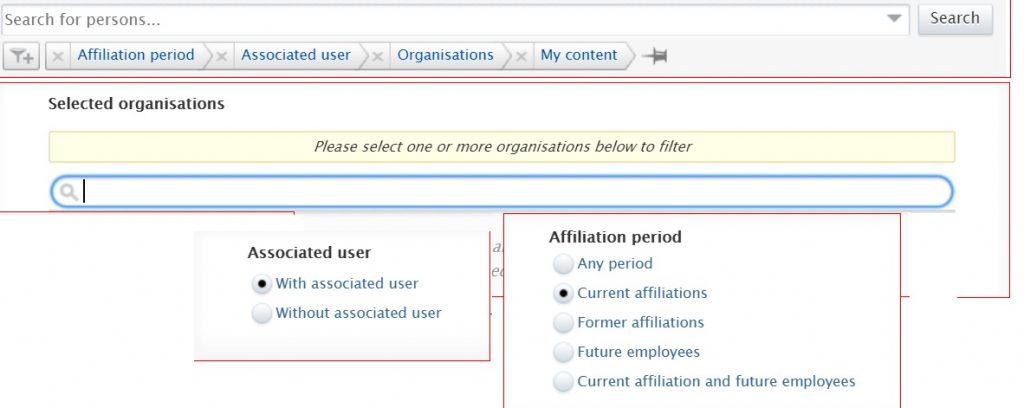The height and width of the screenshot is (408, 1024).
Task: Click magnifier icon in organisations search
Action: [x=69, y=191]
